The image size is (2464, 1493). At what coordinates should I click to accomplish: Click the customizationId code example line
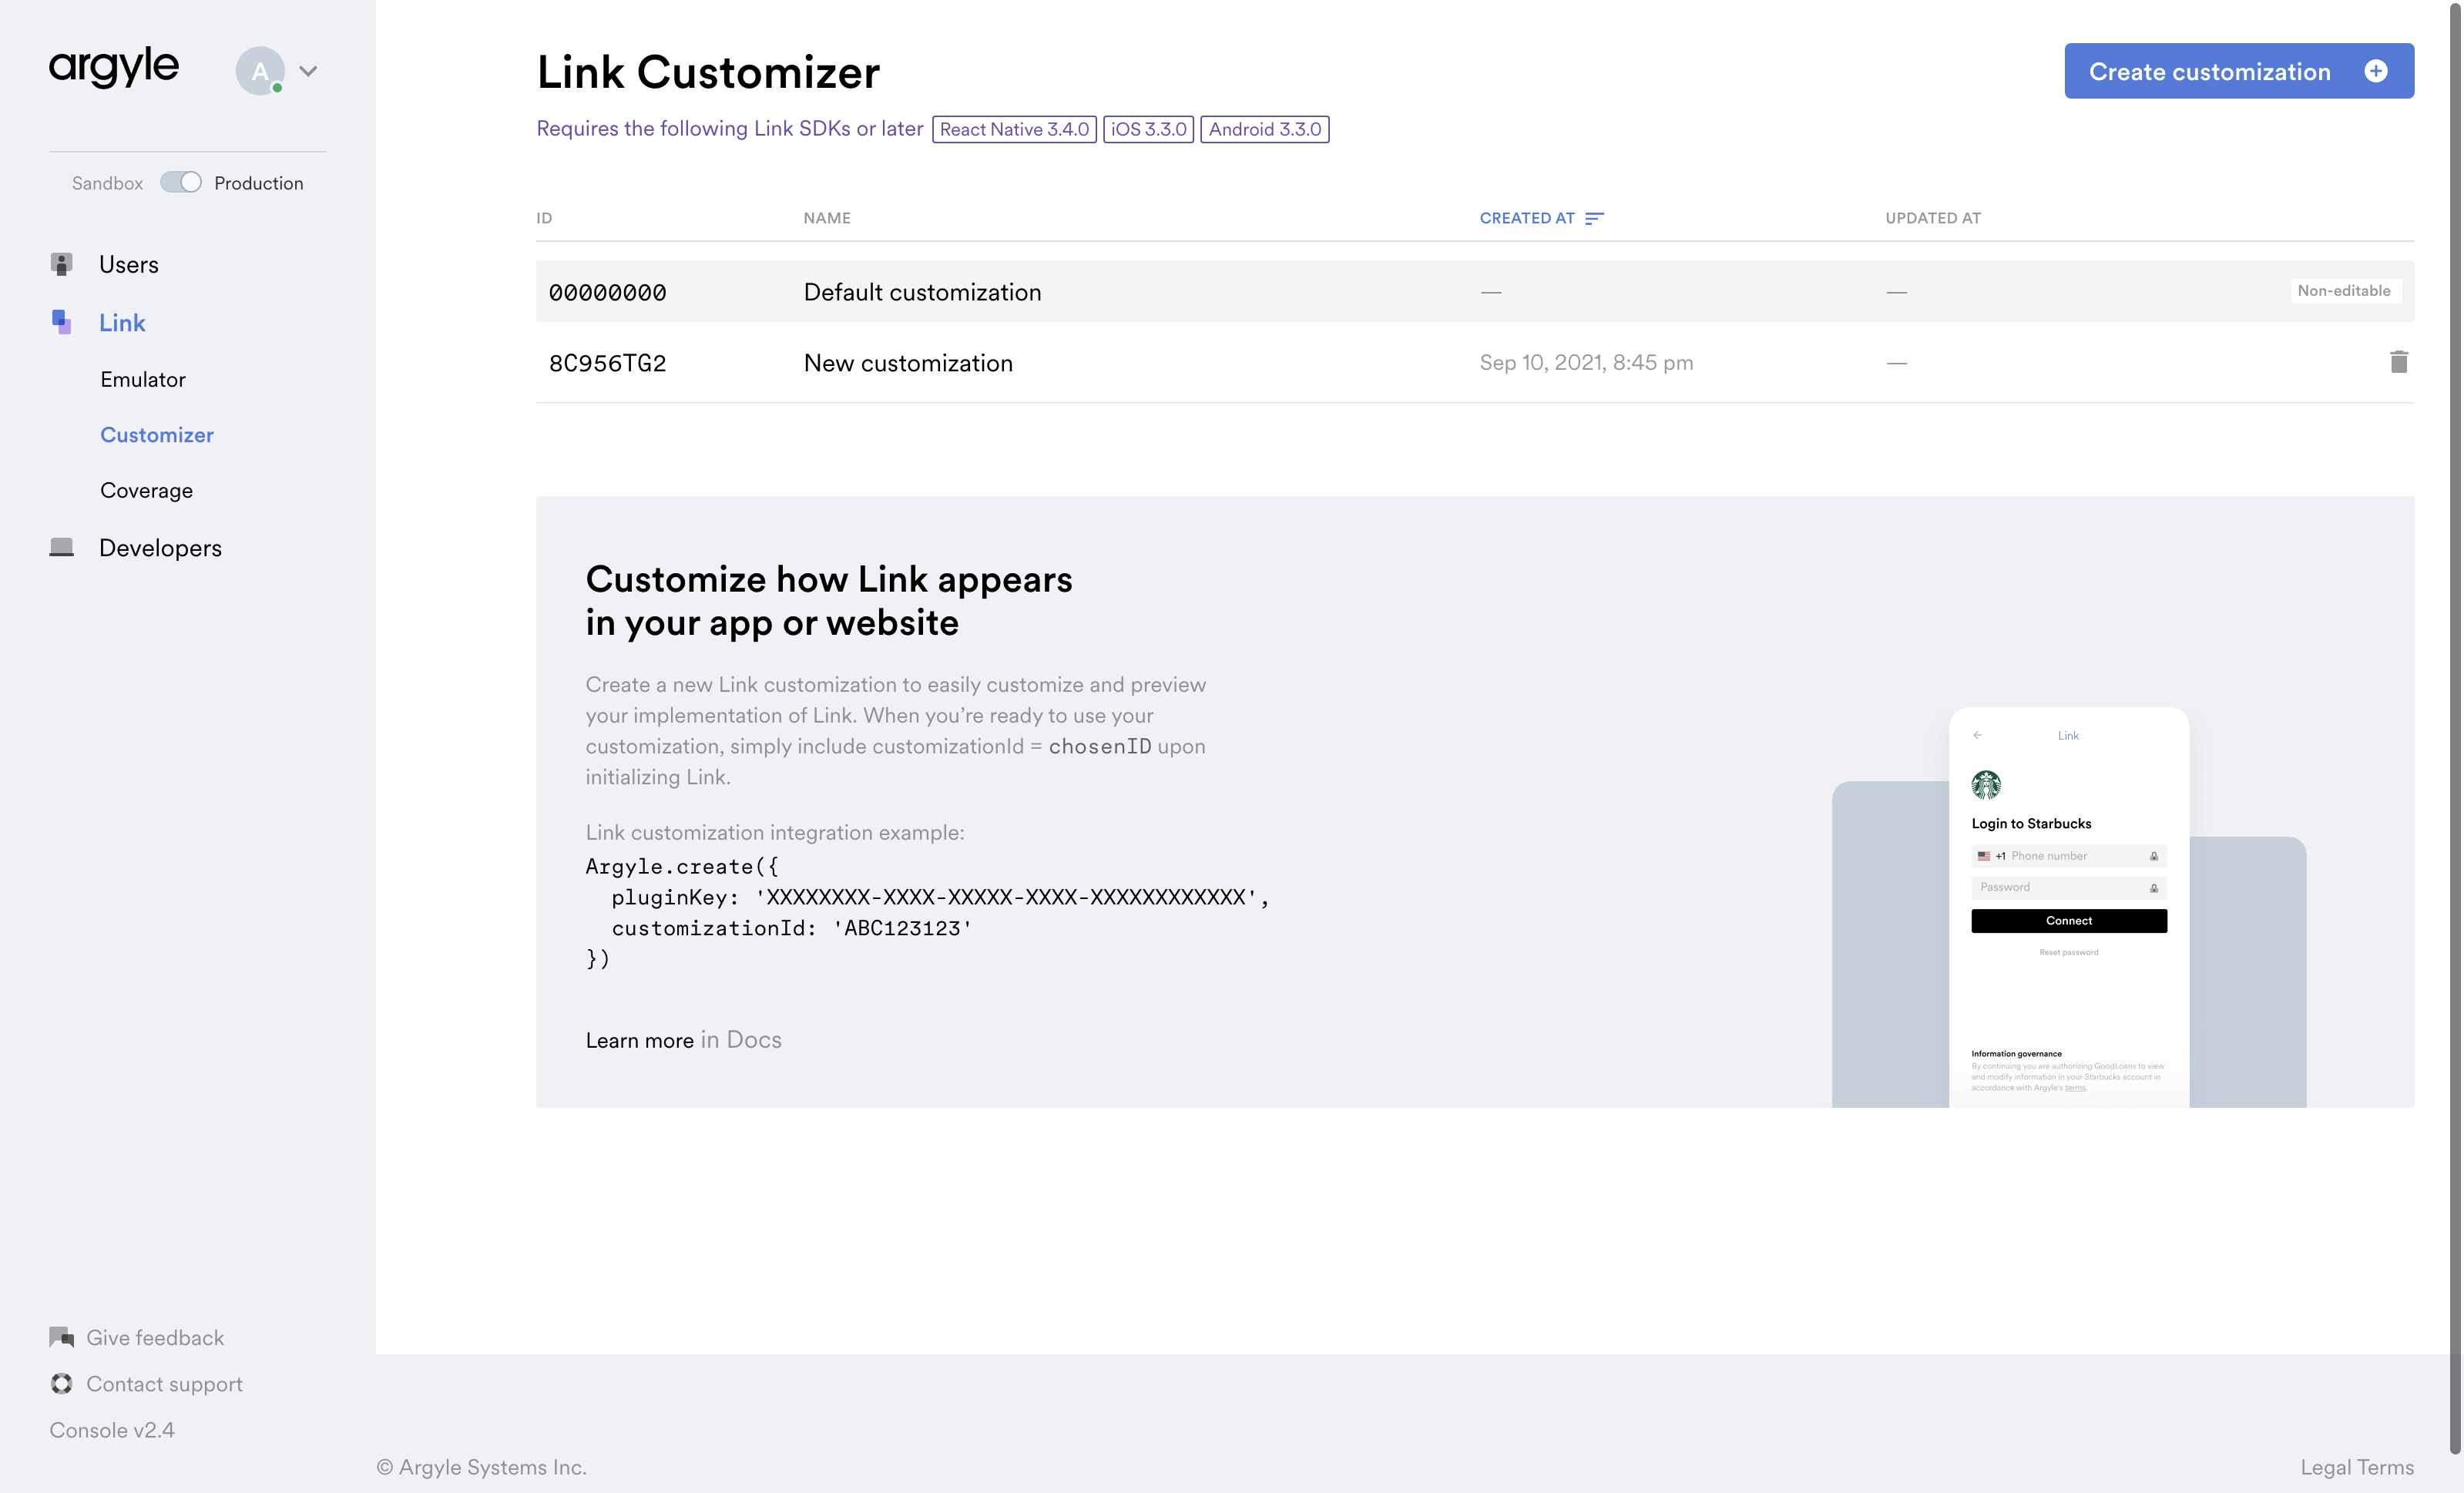pyautogui.click(x=792, y=928)
